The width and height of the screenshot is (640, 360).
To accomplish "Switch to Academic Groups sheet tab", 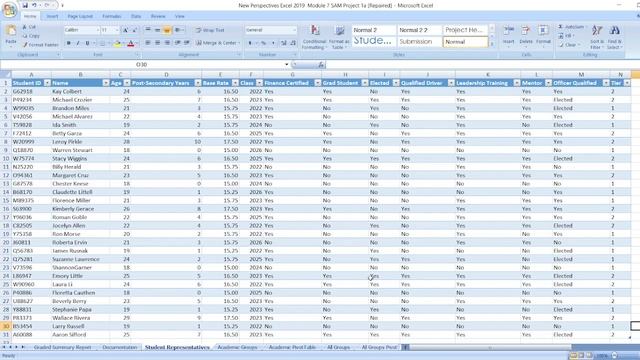I will 237,347.
